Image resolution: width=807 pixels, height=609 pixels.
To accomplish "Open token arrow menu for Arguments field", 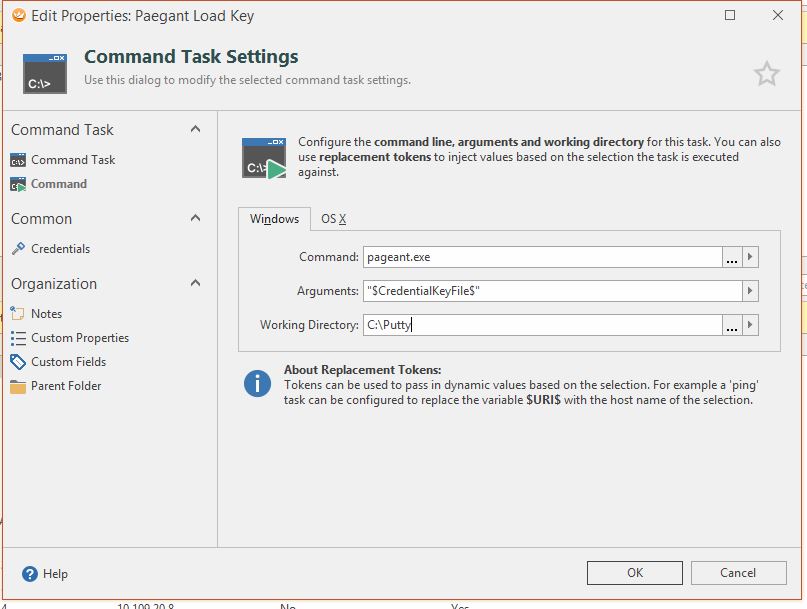I will 750,291.
